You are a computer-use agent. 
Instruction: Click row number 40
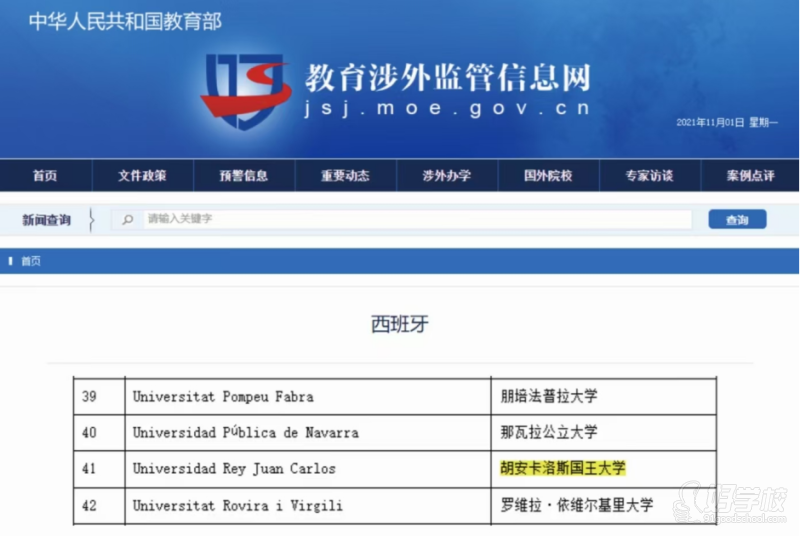coord(89,433)
